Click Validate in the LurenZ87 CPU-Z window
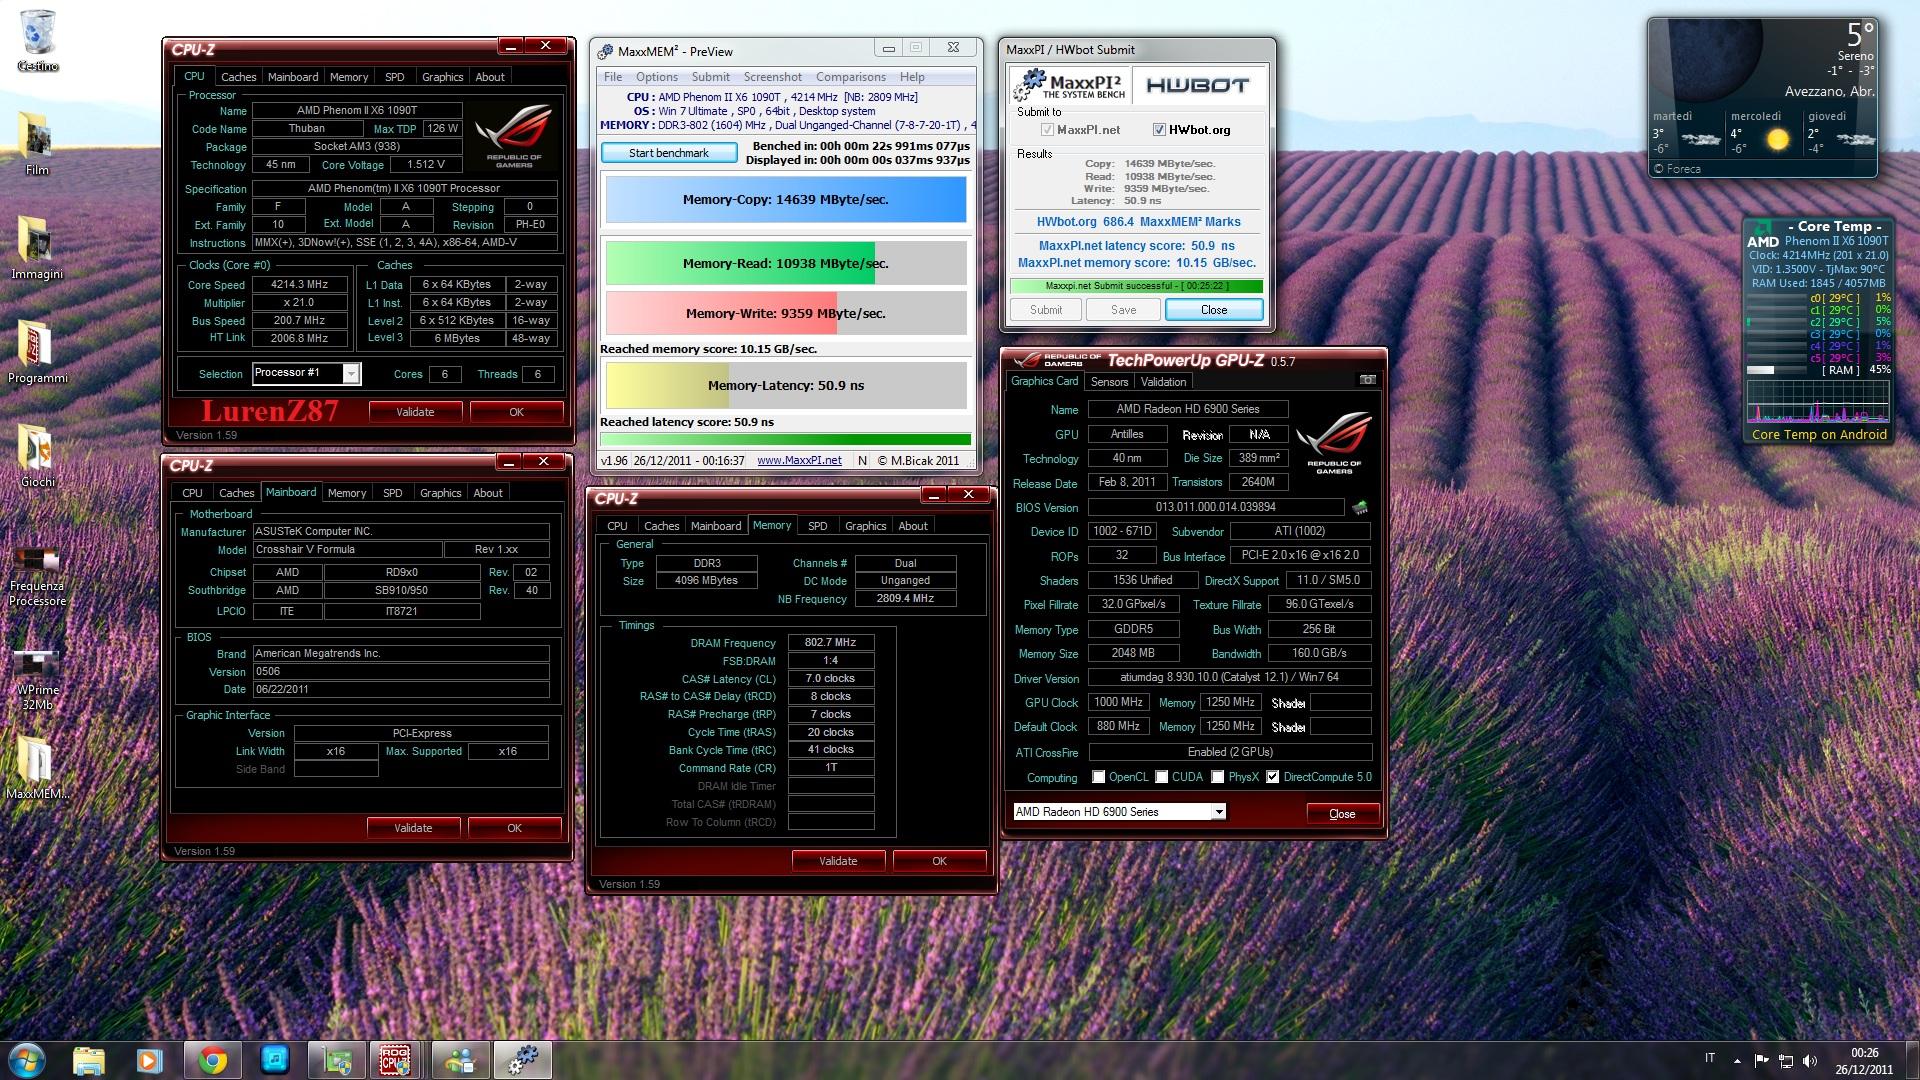The image size is (1920, 1080). (x=415, y=412)
